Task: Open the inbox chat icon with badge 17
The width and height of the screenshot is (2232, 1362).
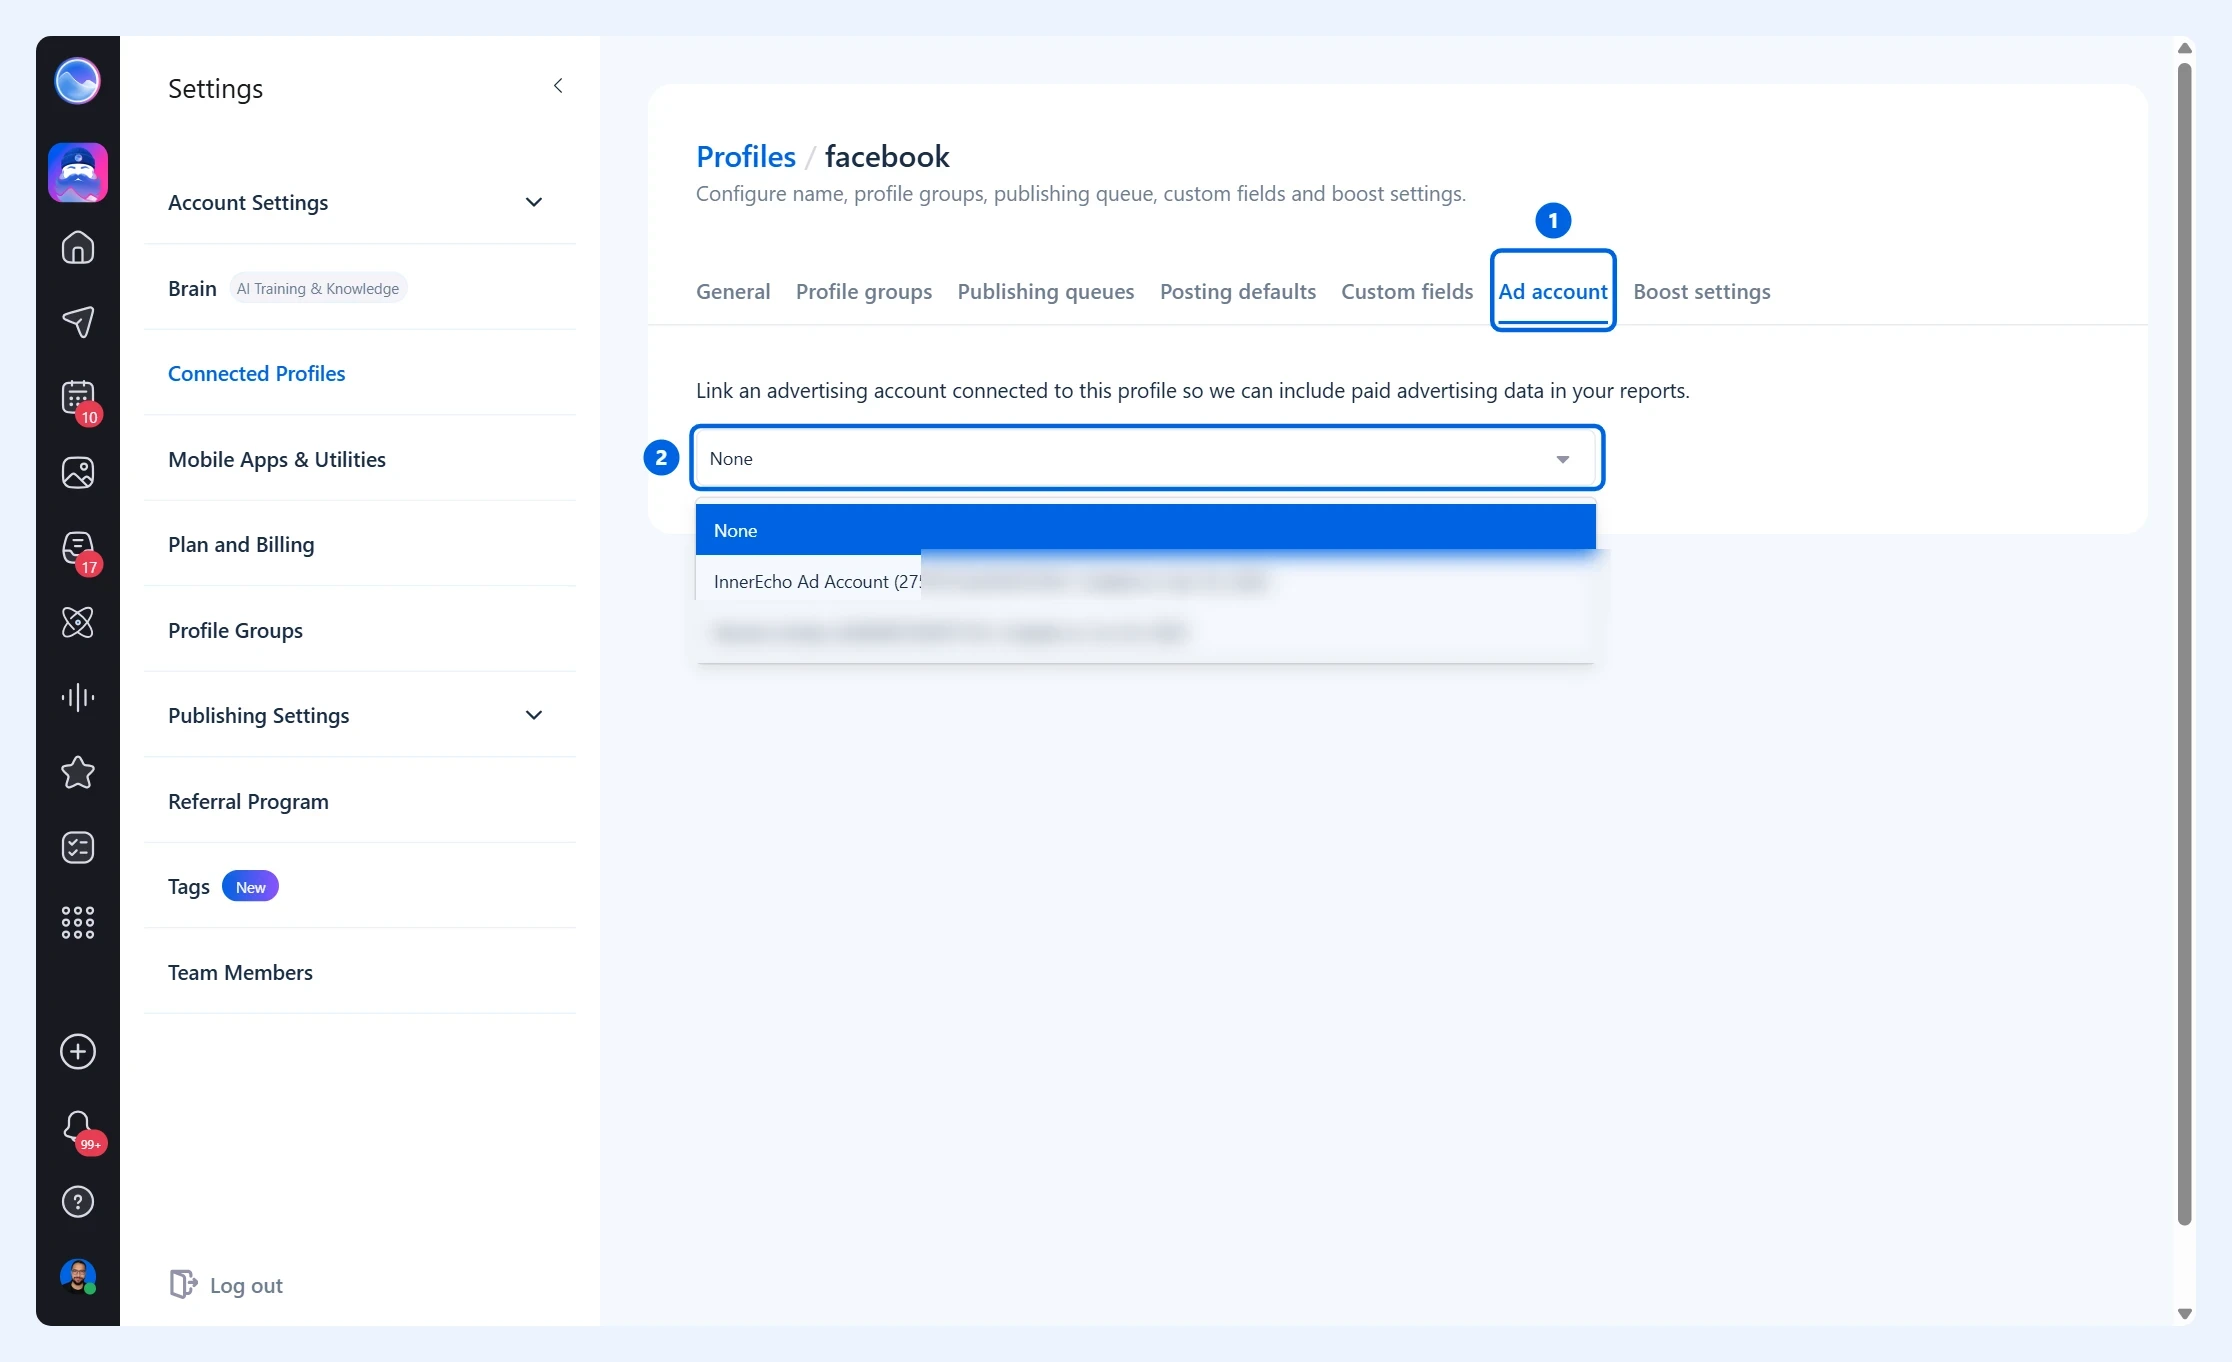Action: coord(78,549)
